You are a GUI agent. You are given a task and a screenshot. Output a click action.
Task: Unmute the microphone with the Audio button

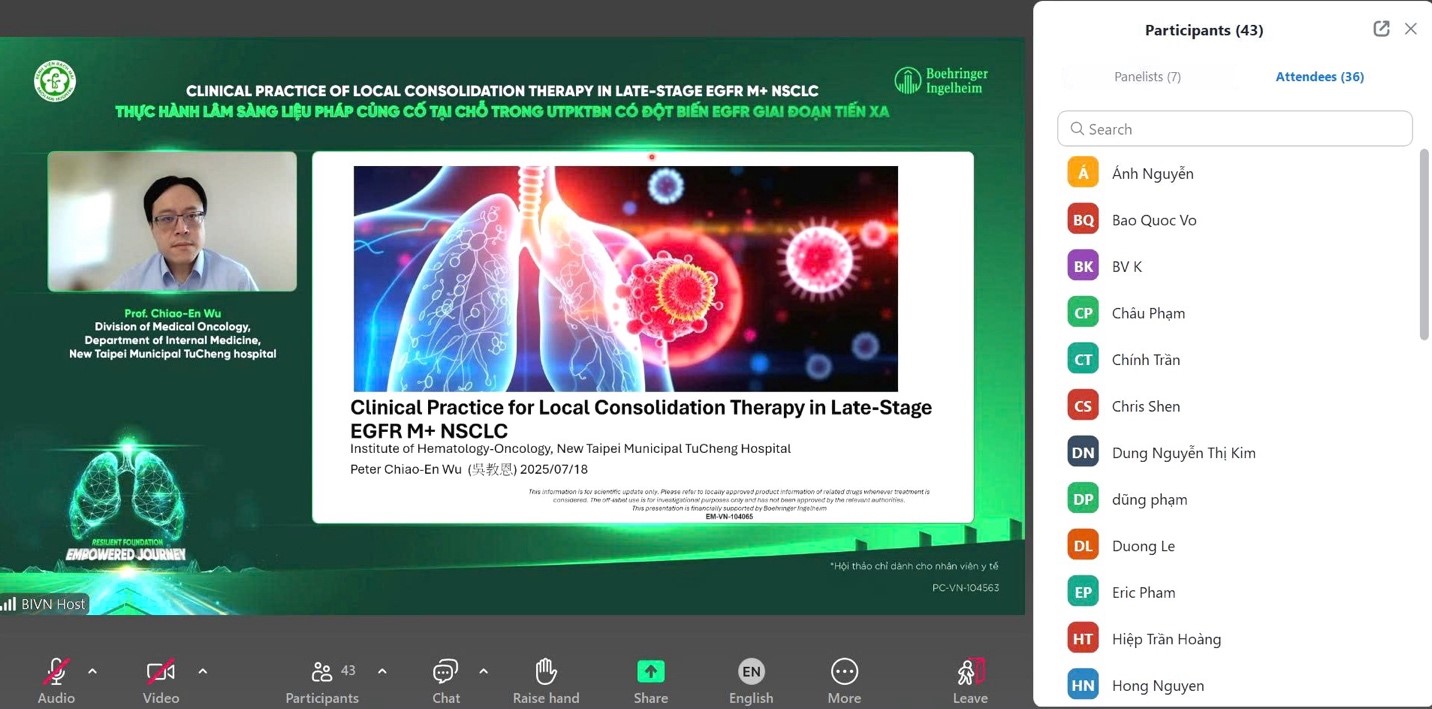pos(56,673)
